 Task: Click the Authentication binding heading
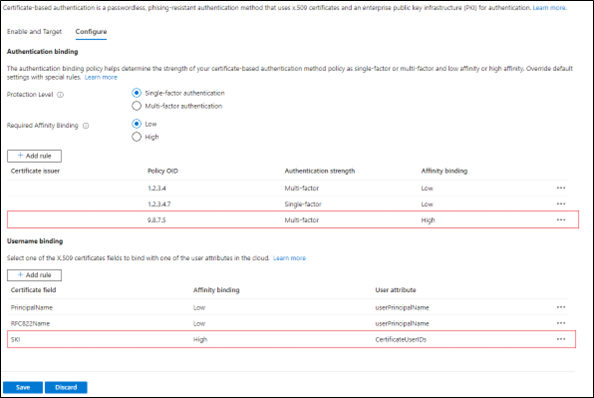pyautogui.click(x=42, y=52)
